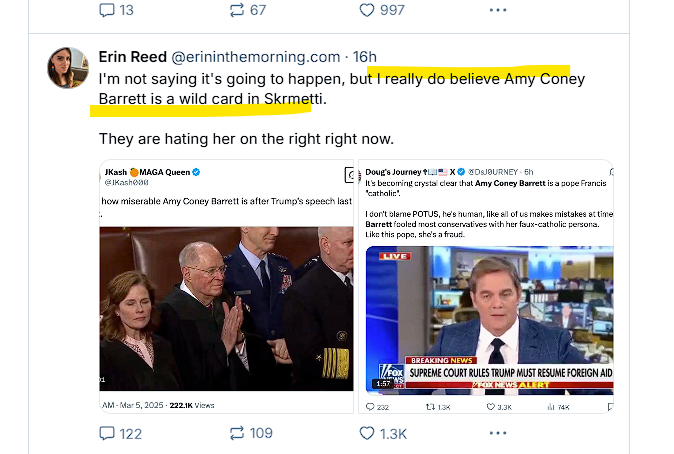Open the Fox News breaking news screenshot
The height and width of the screenshot is (454, 674).
point(488,318)
